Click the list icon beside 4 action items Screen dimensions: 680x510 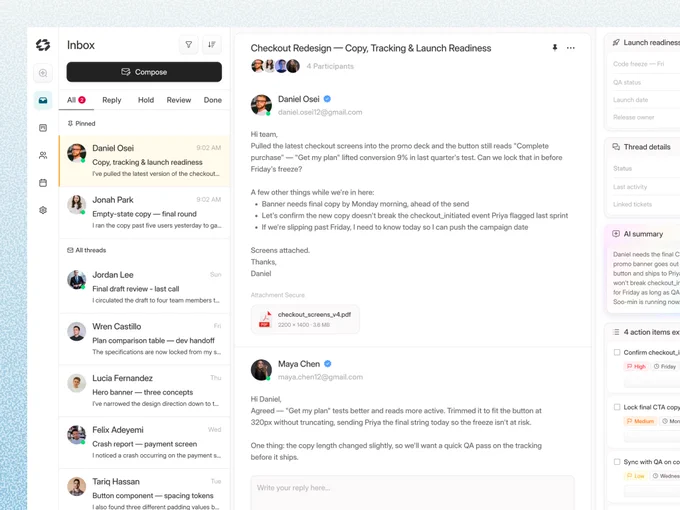coord(616,332)
